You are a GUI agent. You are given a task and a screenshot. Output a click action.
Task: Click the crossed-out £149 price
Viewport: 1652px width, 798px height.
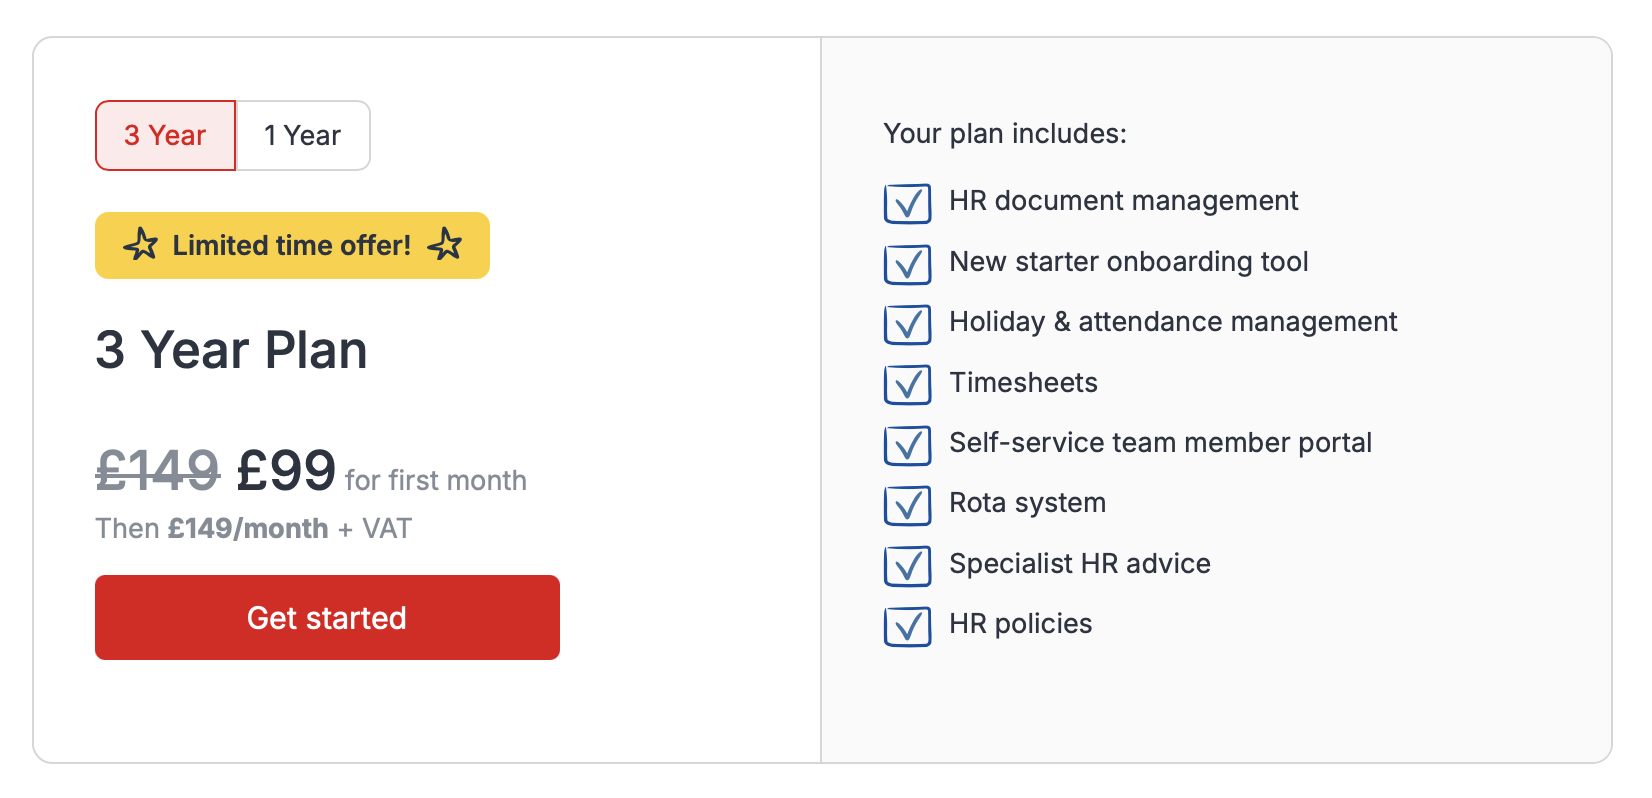[x=157, y=470]
